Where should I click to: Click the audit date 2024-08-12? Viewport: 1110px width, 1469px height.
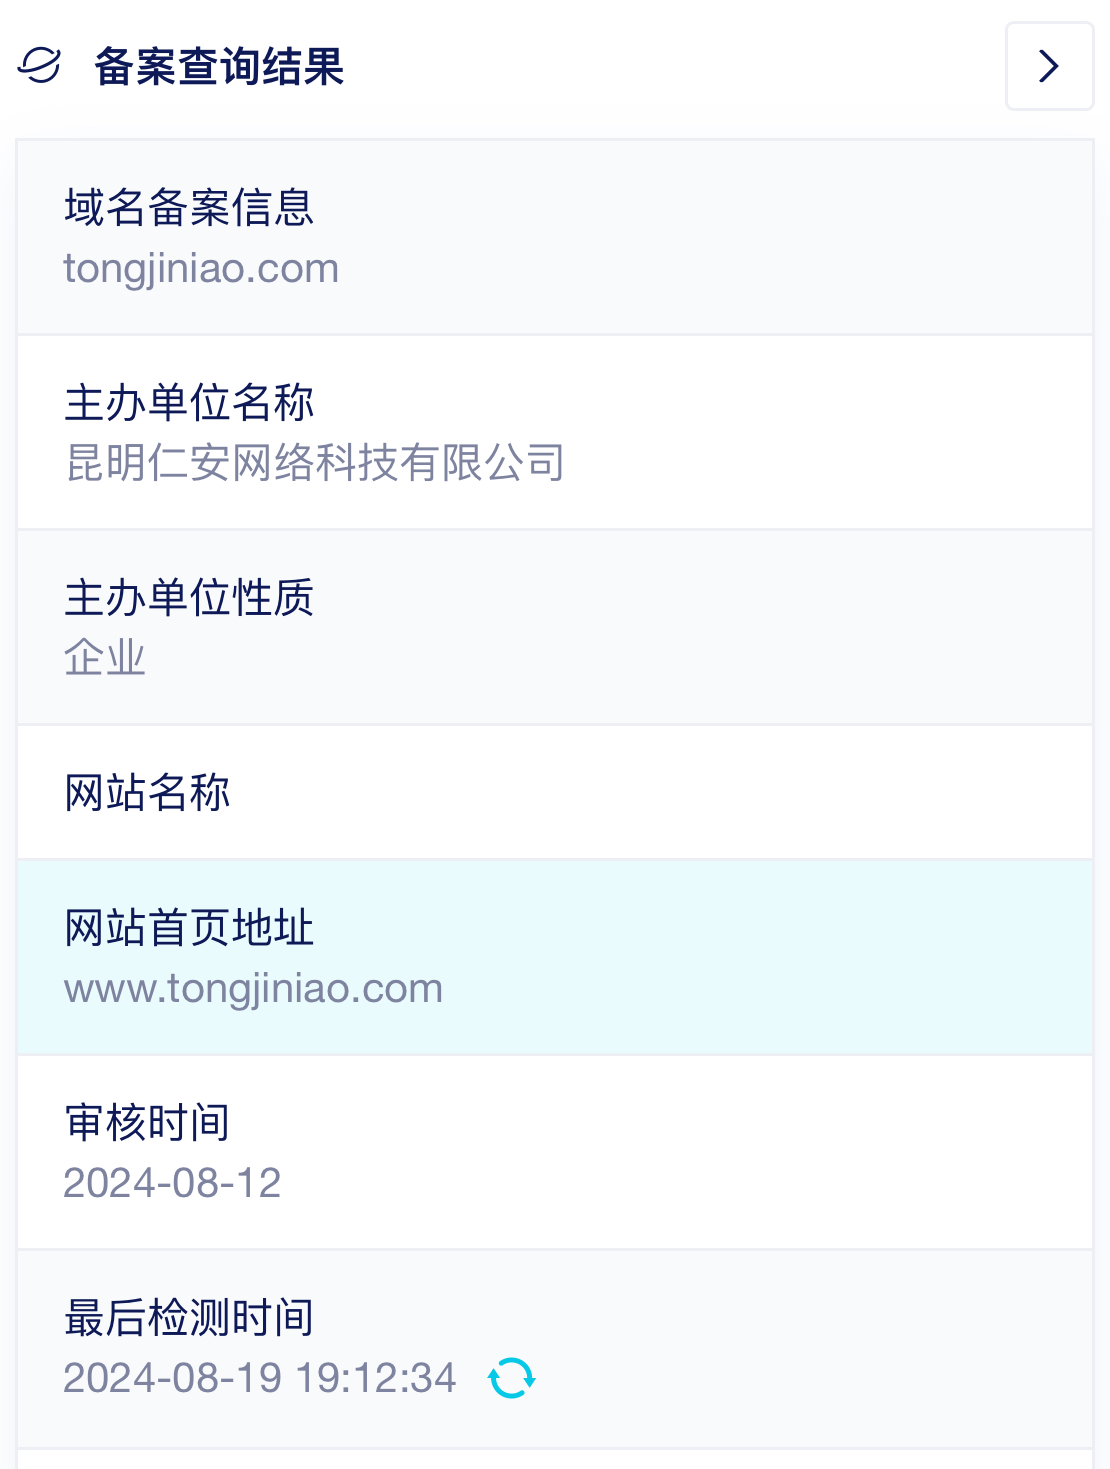(172, 1183)
